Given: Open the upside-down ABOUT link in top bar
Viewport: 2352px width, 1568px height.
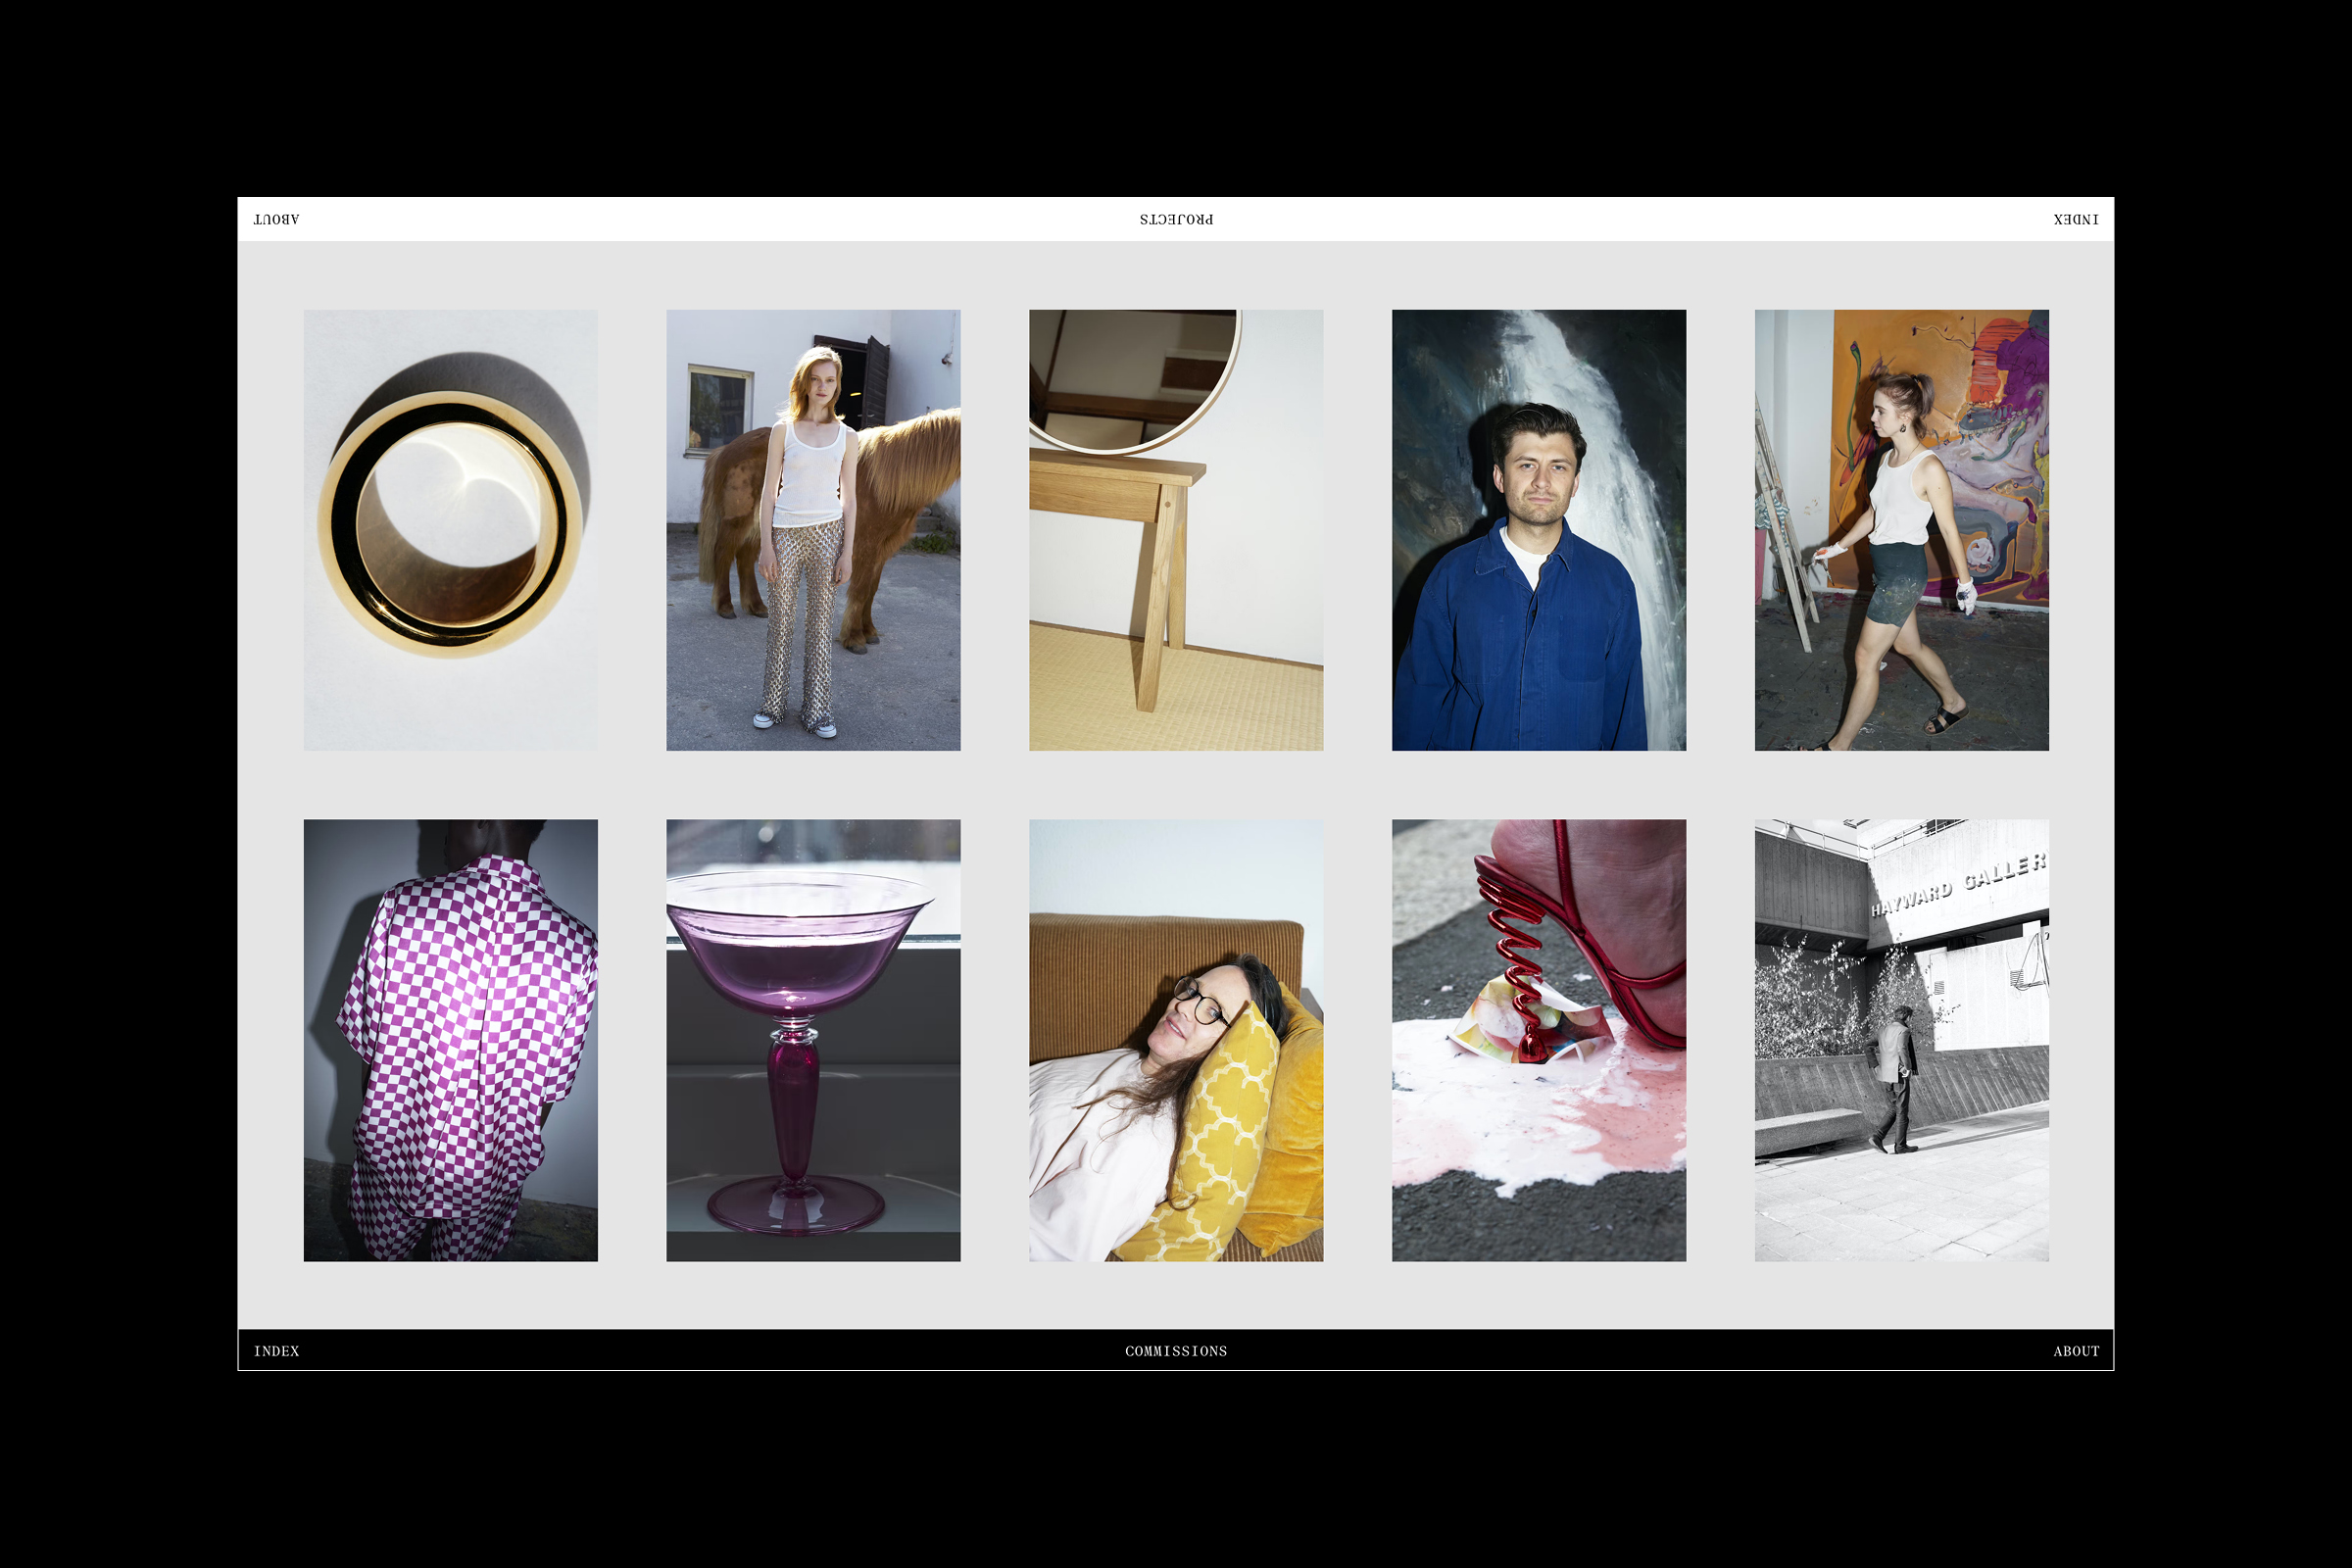Looking at the screenshot, I should coord(276,219).
